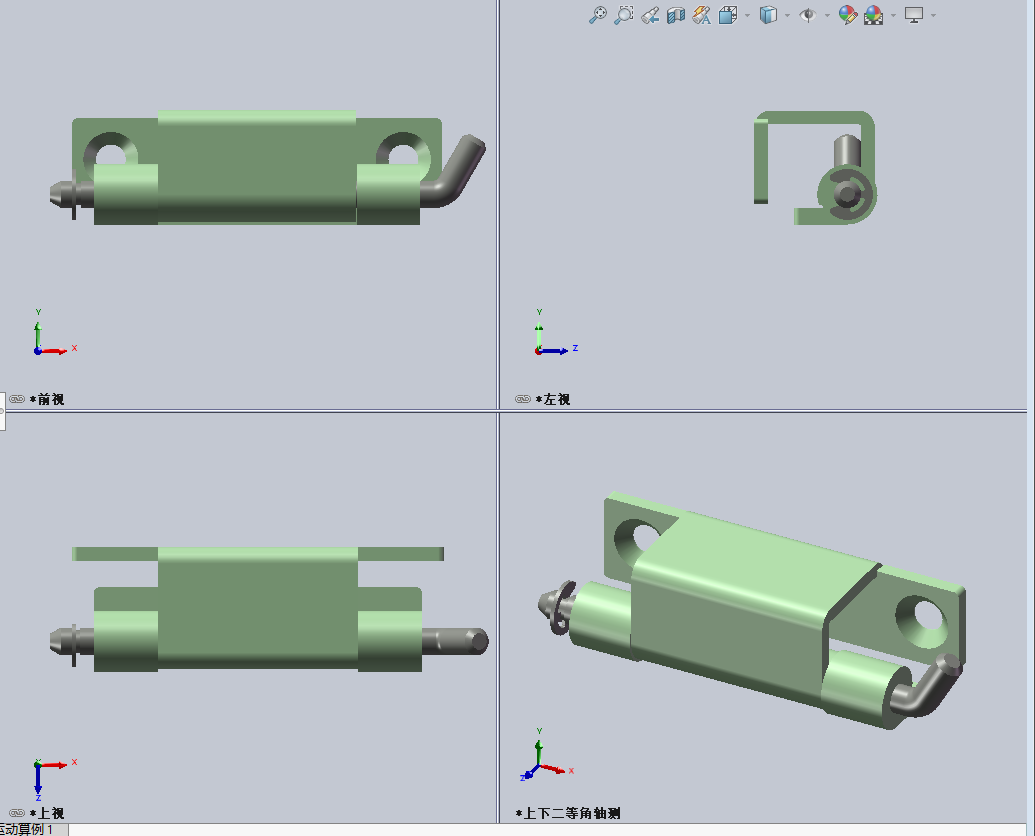
Task: Click the XZ coordinate triad in the top view
Action: 54,779
